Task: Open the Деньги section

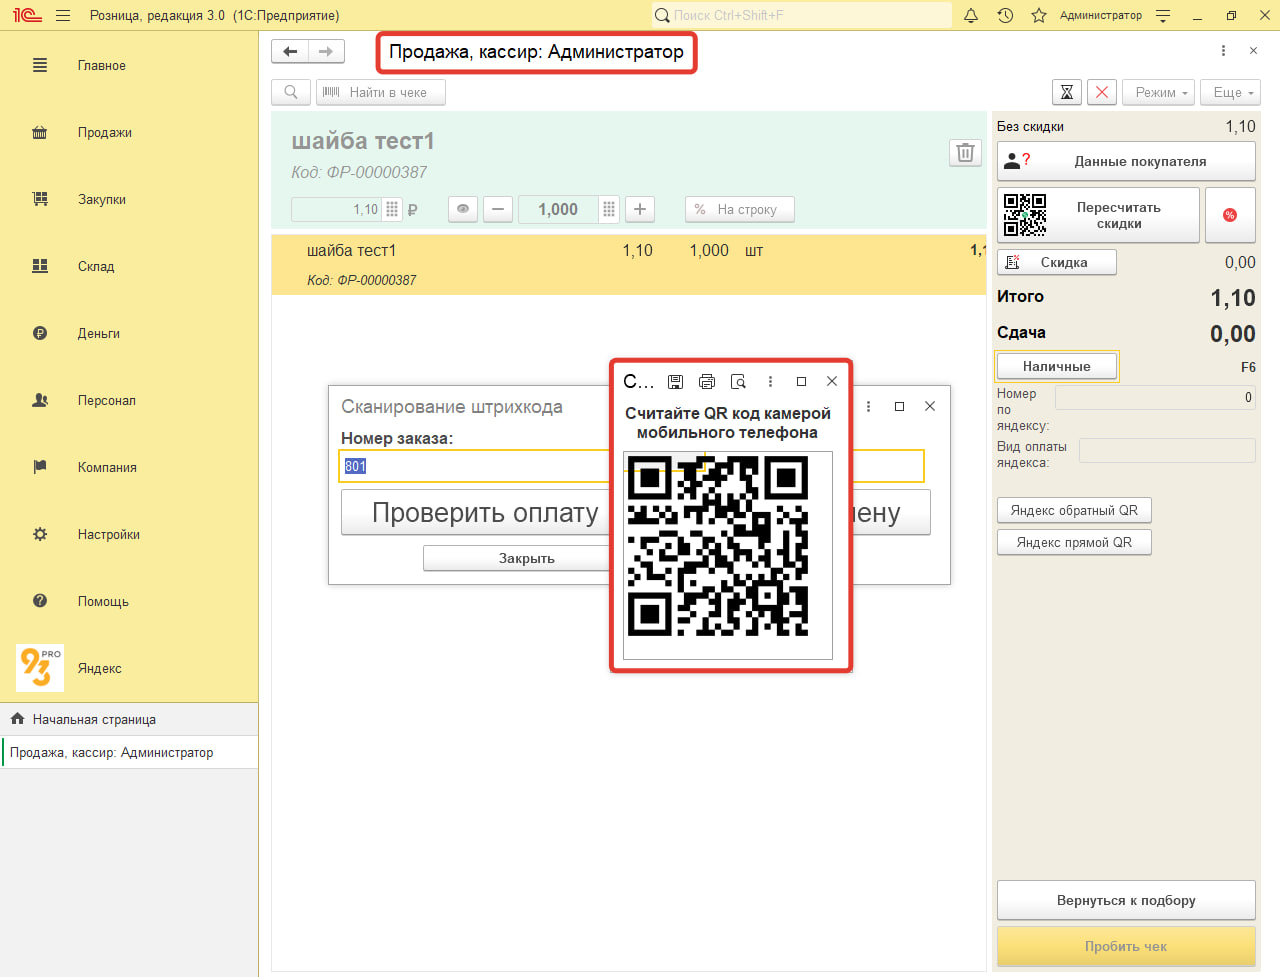Action: pos(129,333)
